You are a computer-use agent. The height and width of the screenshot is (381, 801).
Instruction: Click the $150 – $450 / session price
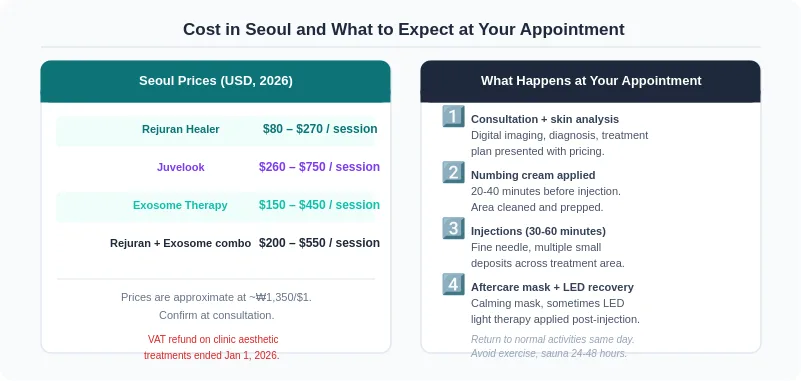319,205
